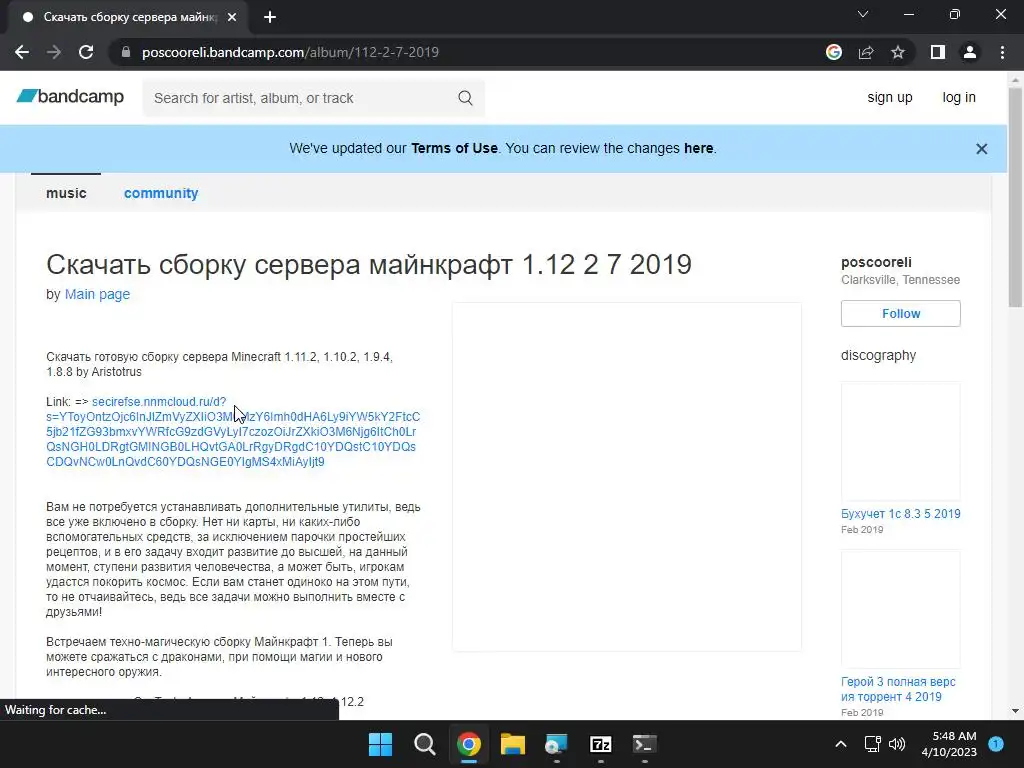Follow poscooreli
The height and width of the screenshot is (768, 1024).
(x=901, y=313)
